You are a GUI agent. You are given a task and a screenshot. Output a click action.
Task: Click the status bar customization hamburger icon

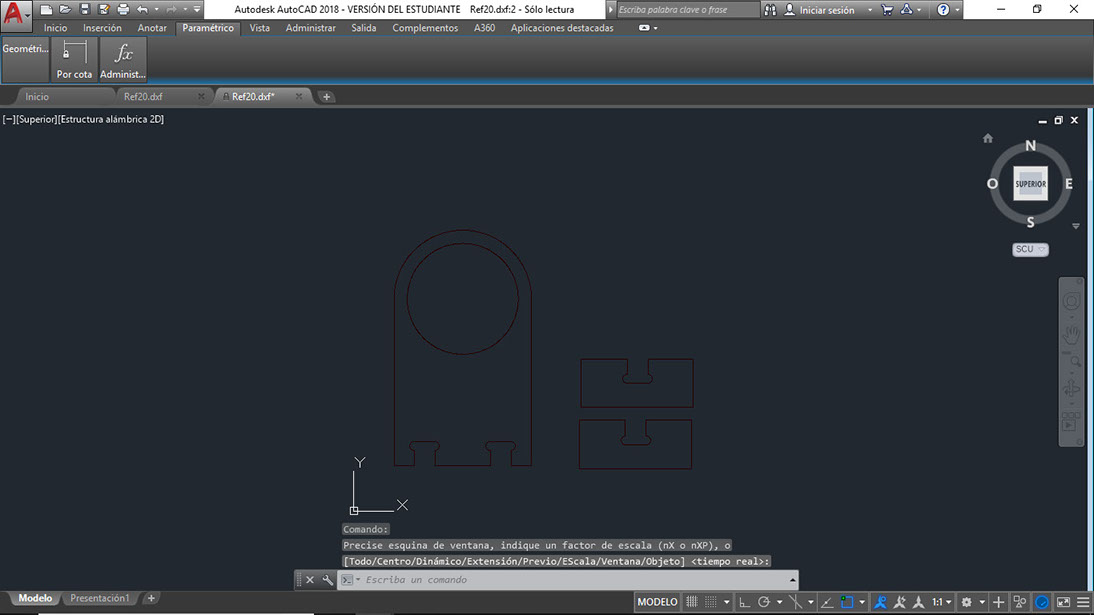(1083, 602)
